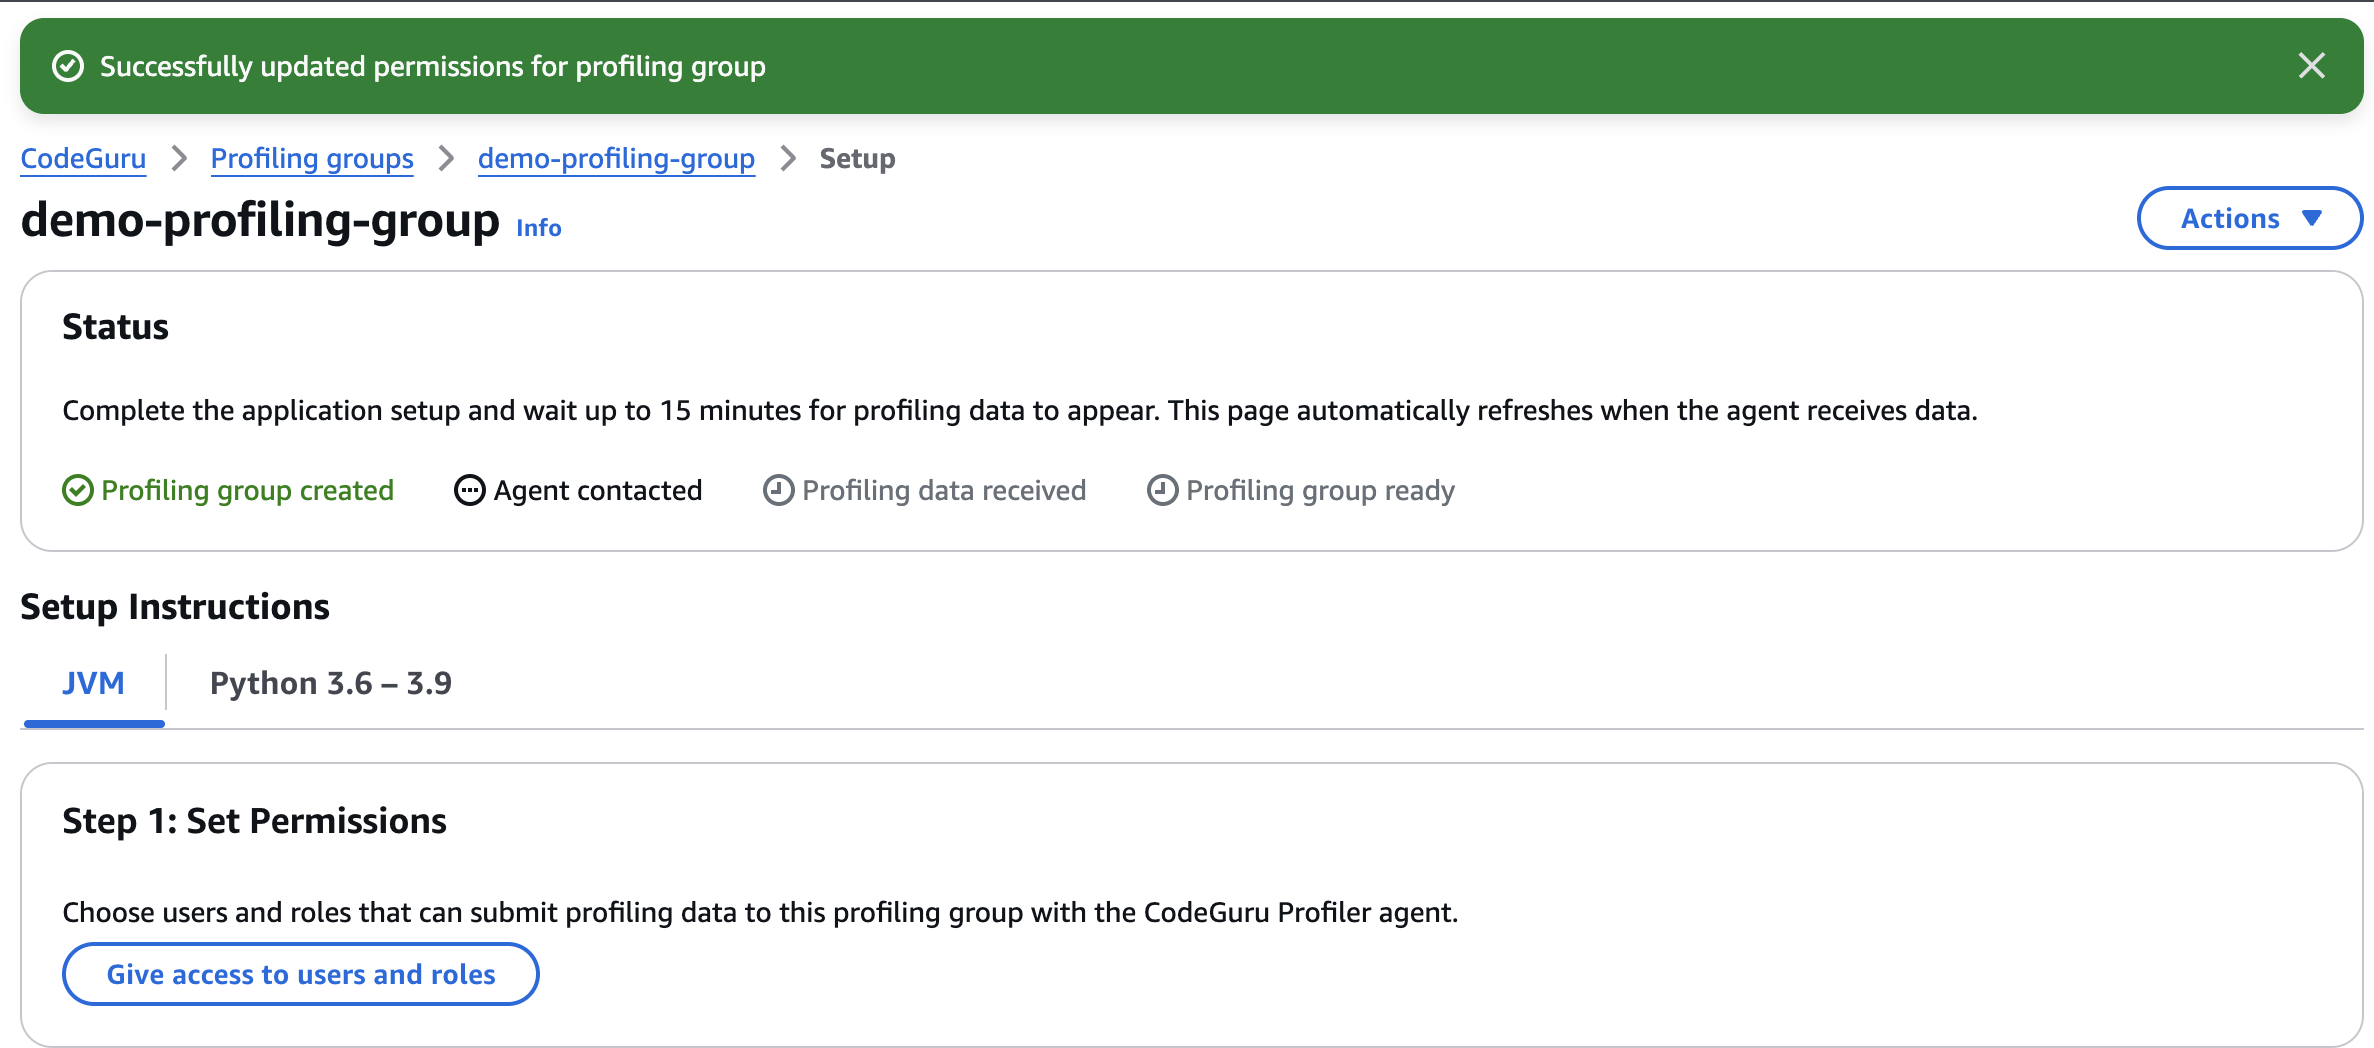This screenshot has height=1048, width=2374.
Task: Click the Agent contacted in-progress icon
Action: [470, 490]
